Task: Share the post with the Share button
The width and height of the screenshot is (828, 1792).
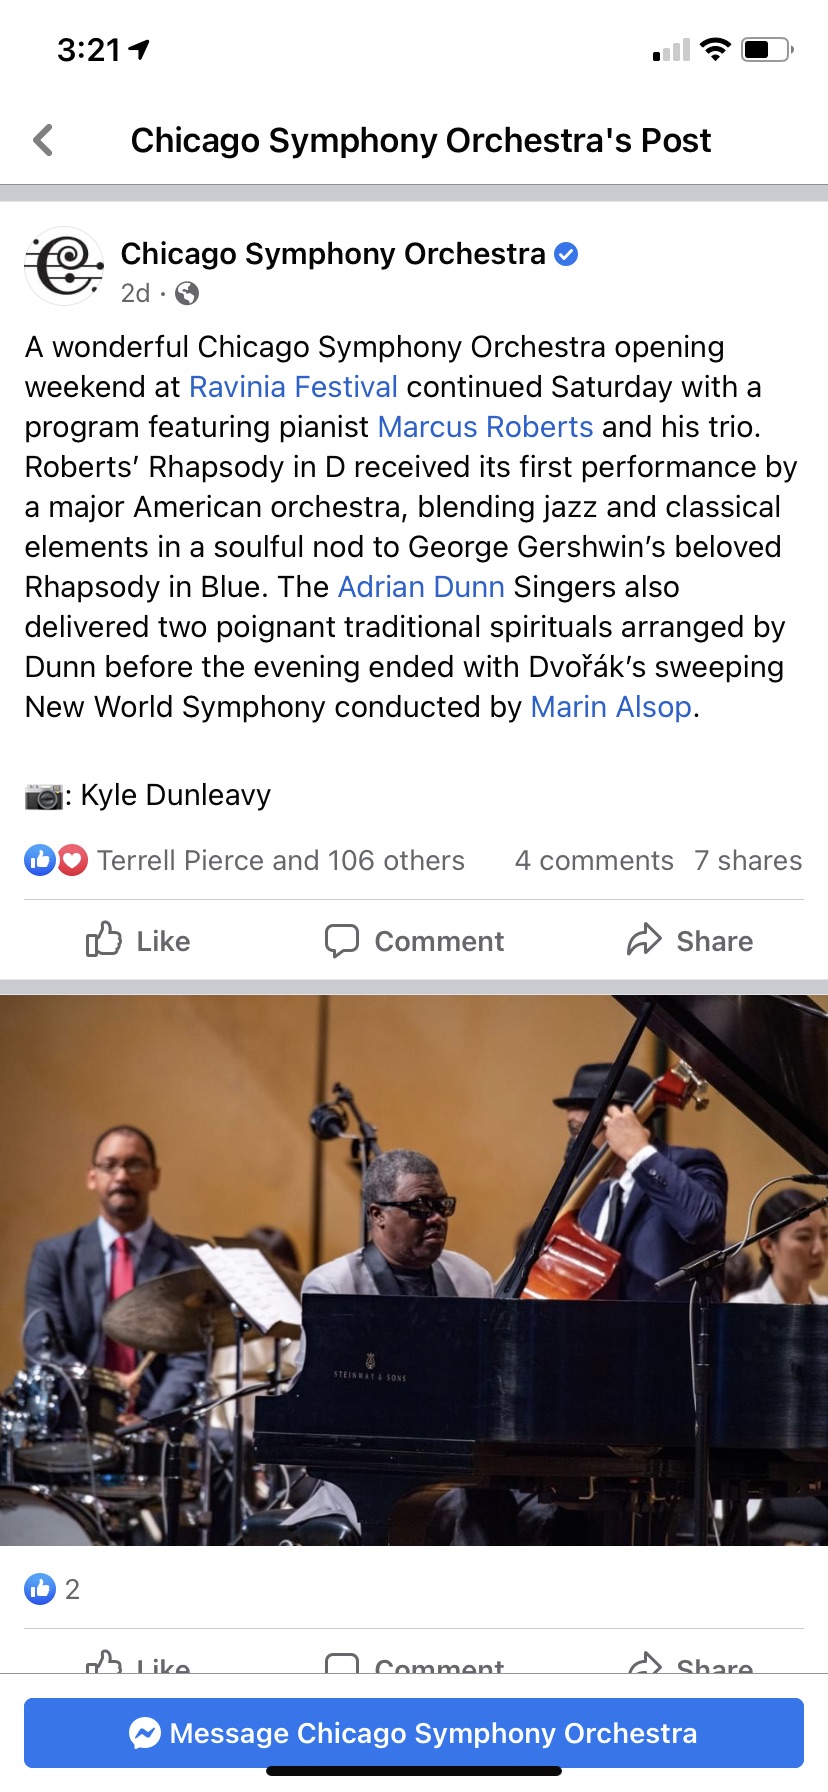Action: coord(690,941)
